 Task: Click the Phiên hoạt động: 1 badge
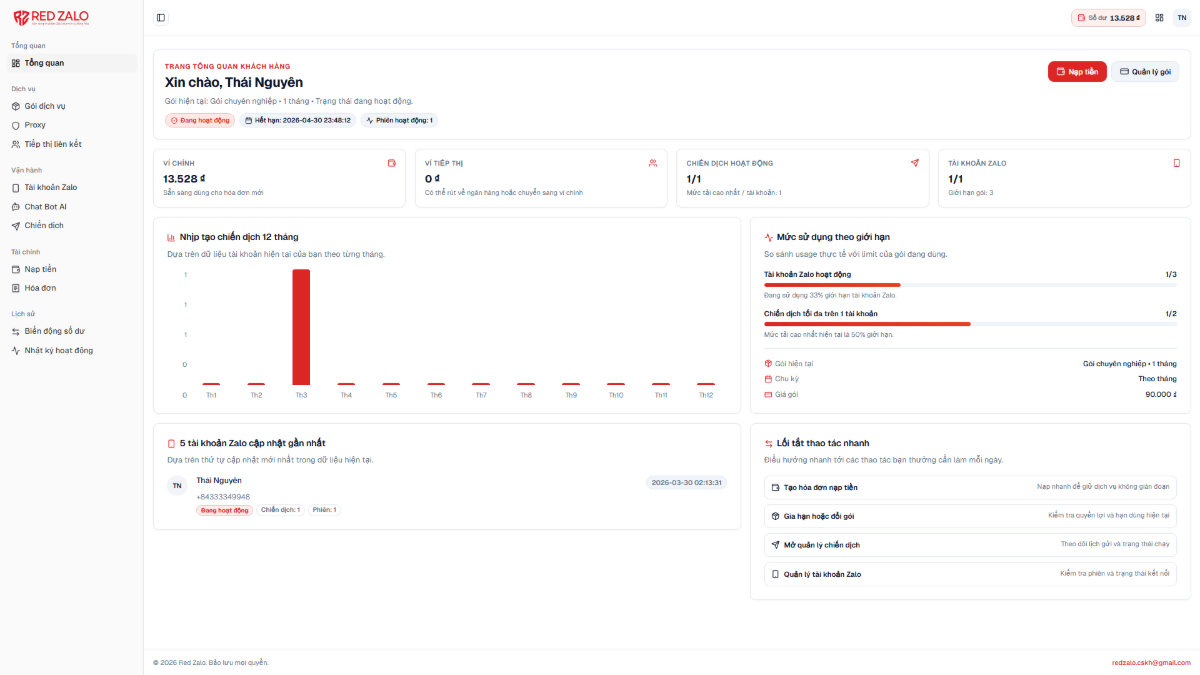point(399,120)
